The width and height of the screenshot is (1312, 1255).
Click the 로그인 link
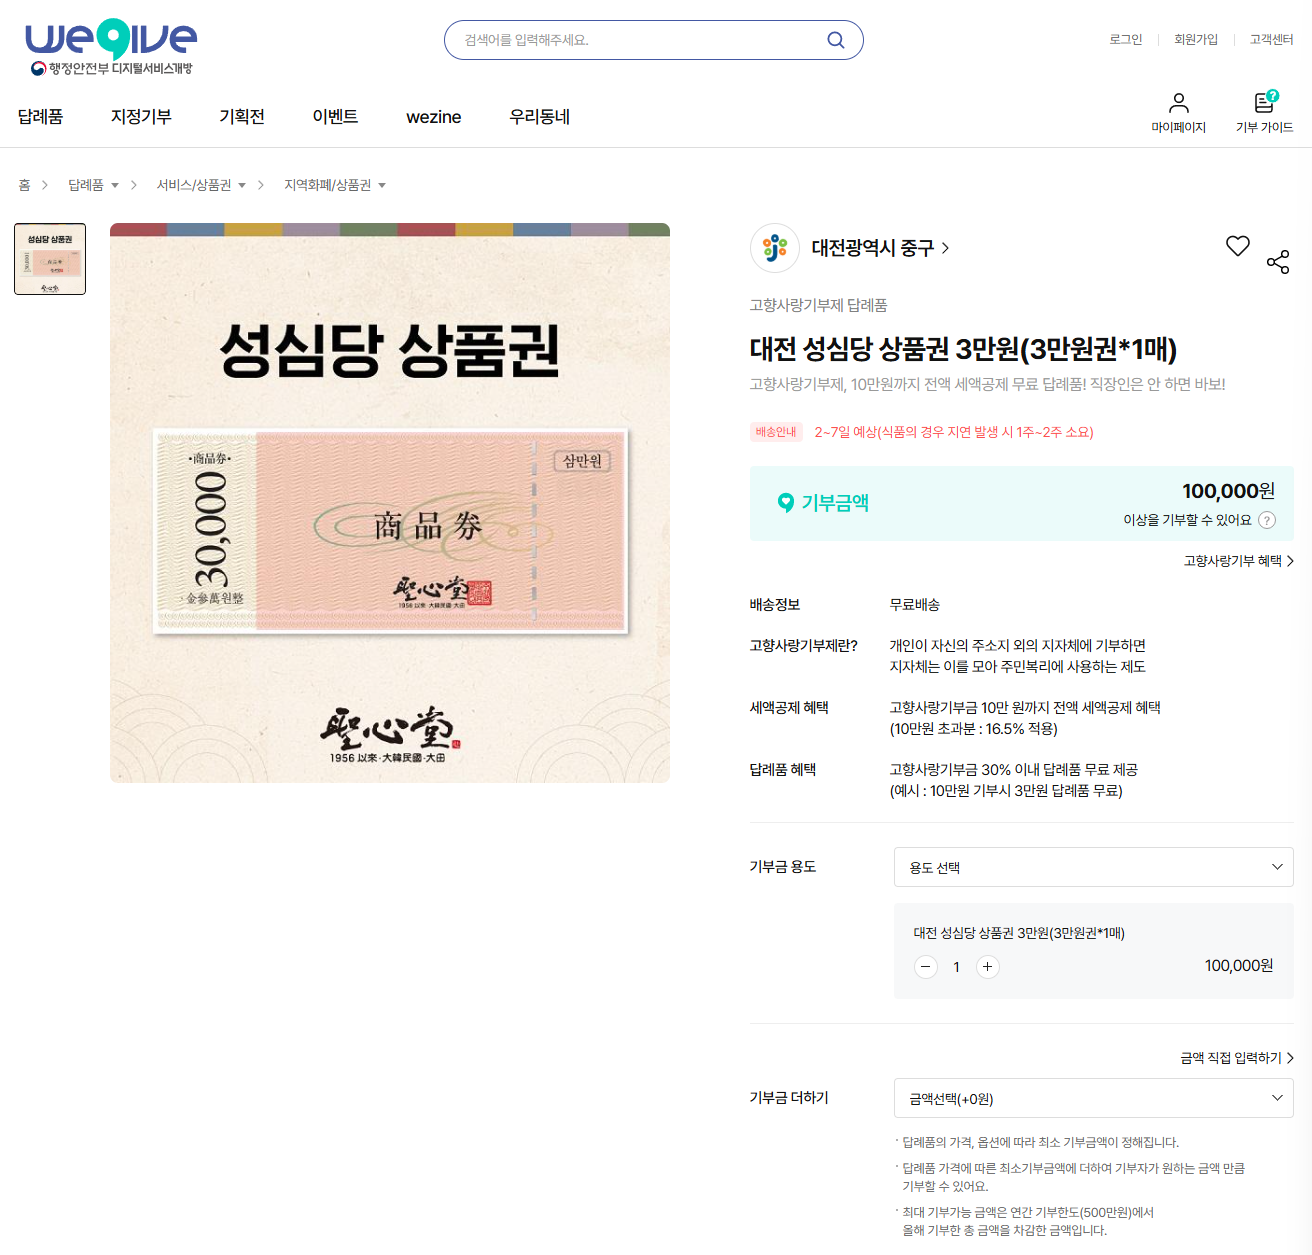1126,40
